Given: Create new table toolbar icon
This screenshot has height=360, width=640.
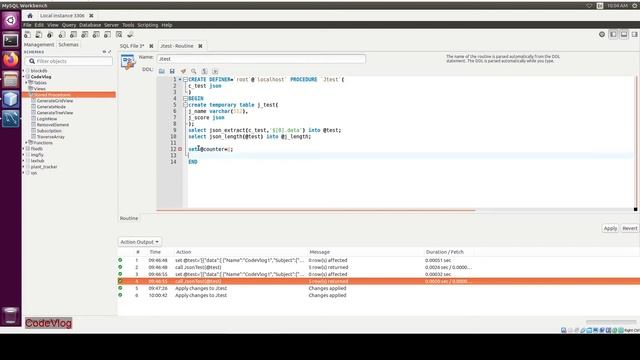Looking at the screenshot, I should click(73, 35).
